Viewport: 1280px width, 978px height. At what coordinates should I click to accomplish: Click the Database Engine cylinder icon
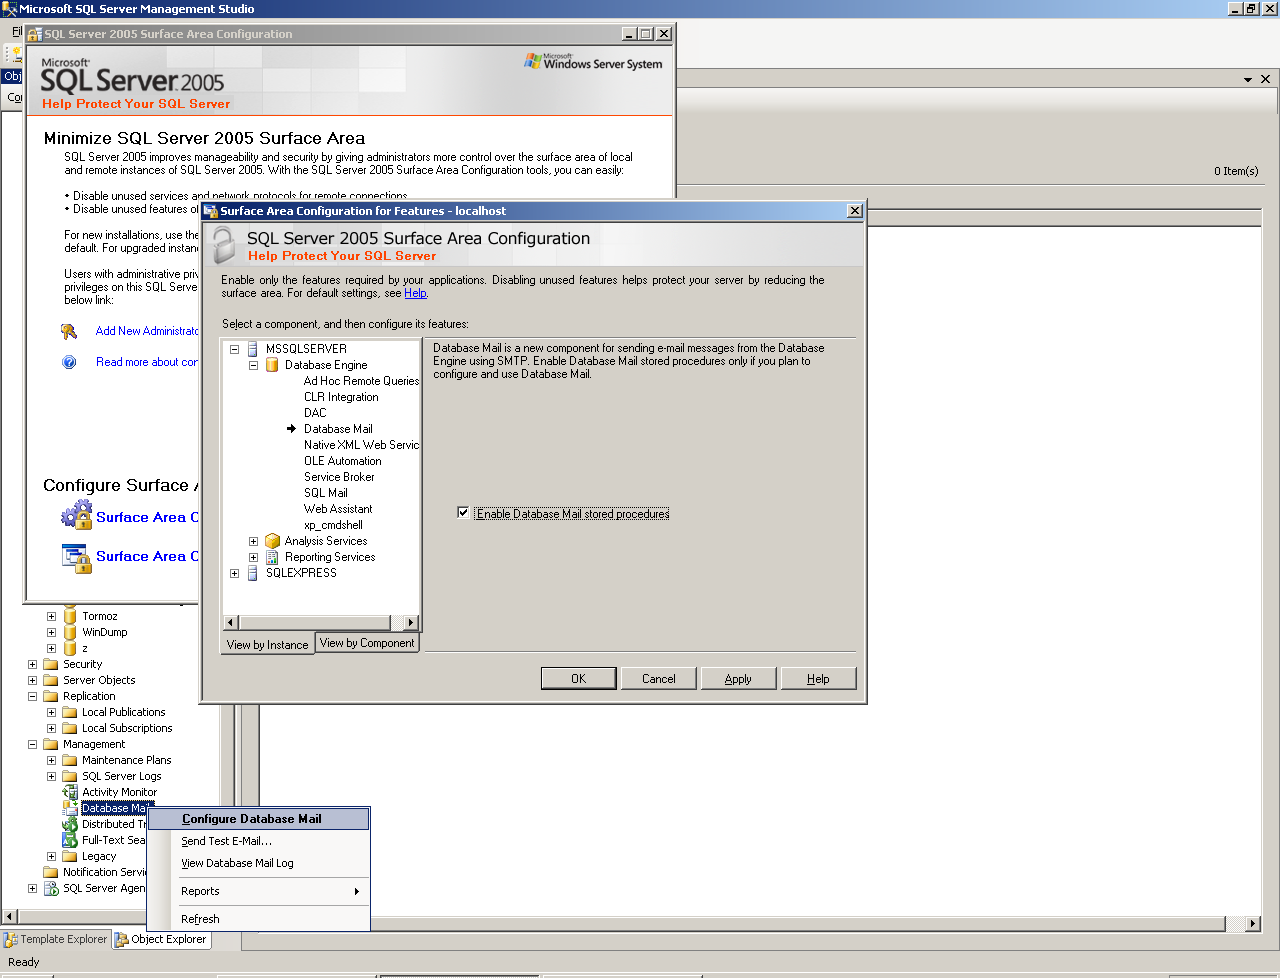[272, 365]
